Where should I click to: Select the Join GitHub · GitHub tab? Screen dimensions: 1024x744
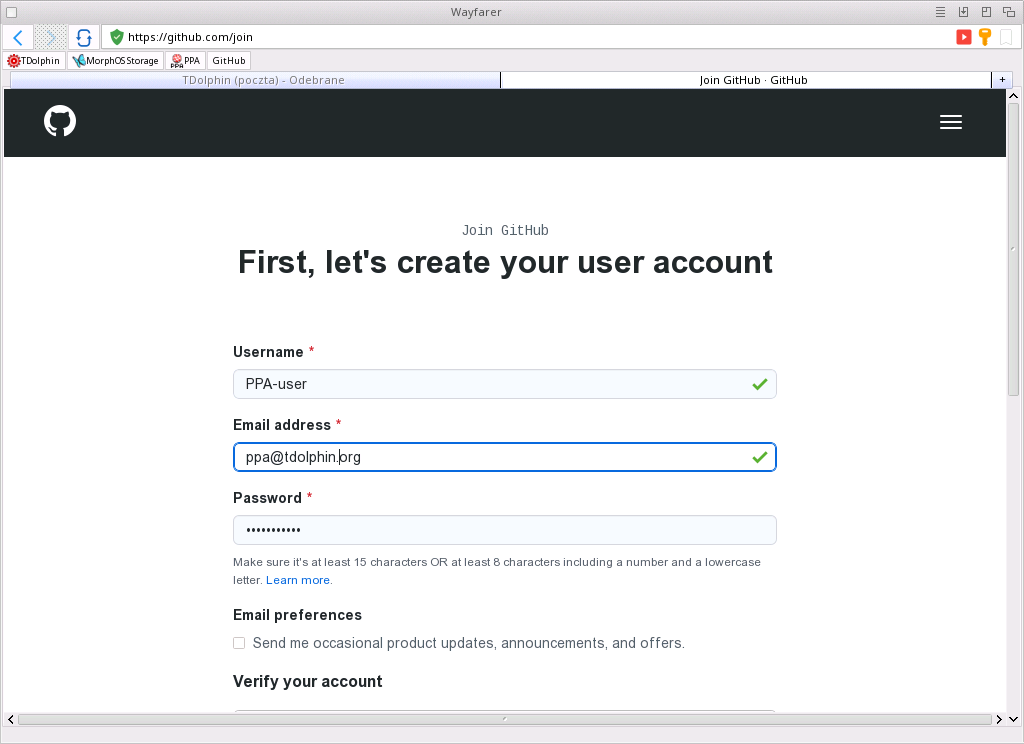point(746,80)
